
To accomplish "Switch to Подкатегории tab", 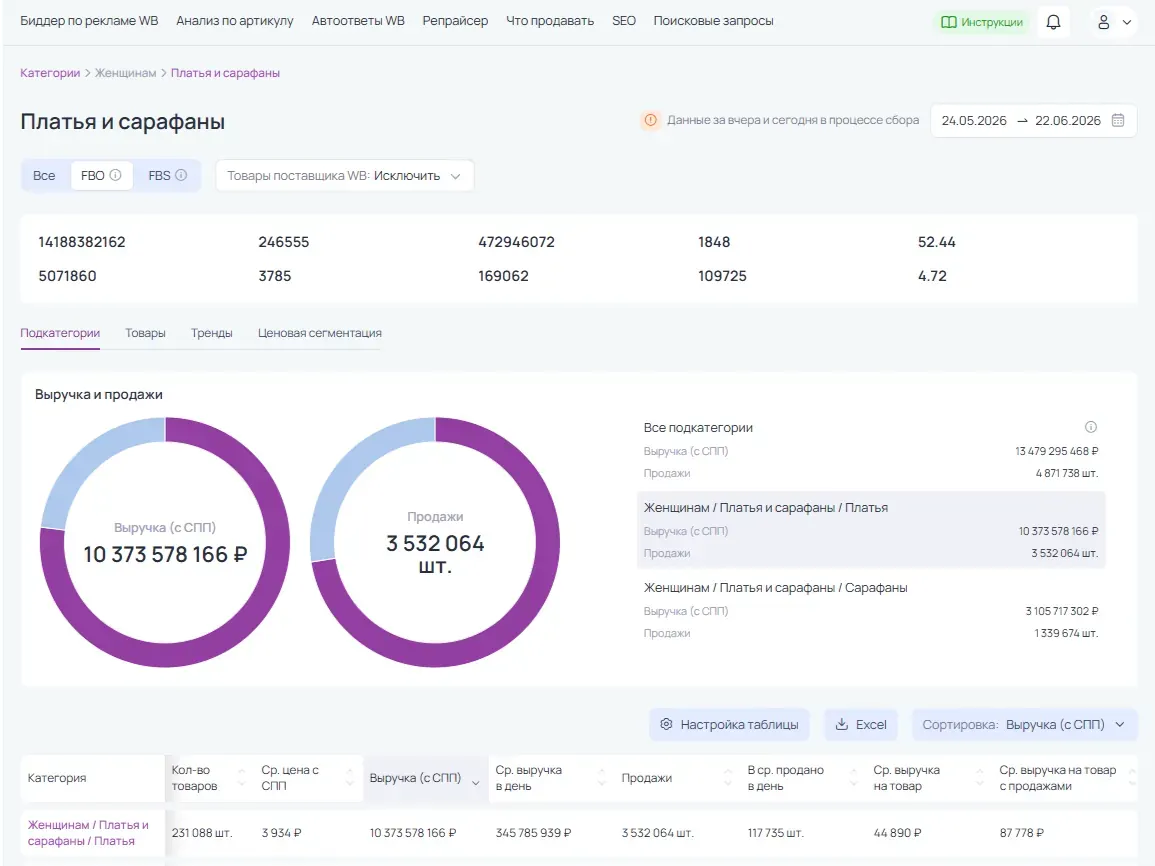I will (x=60, y=333).
